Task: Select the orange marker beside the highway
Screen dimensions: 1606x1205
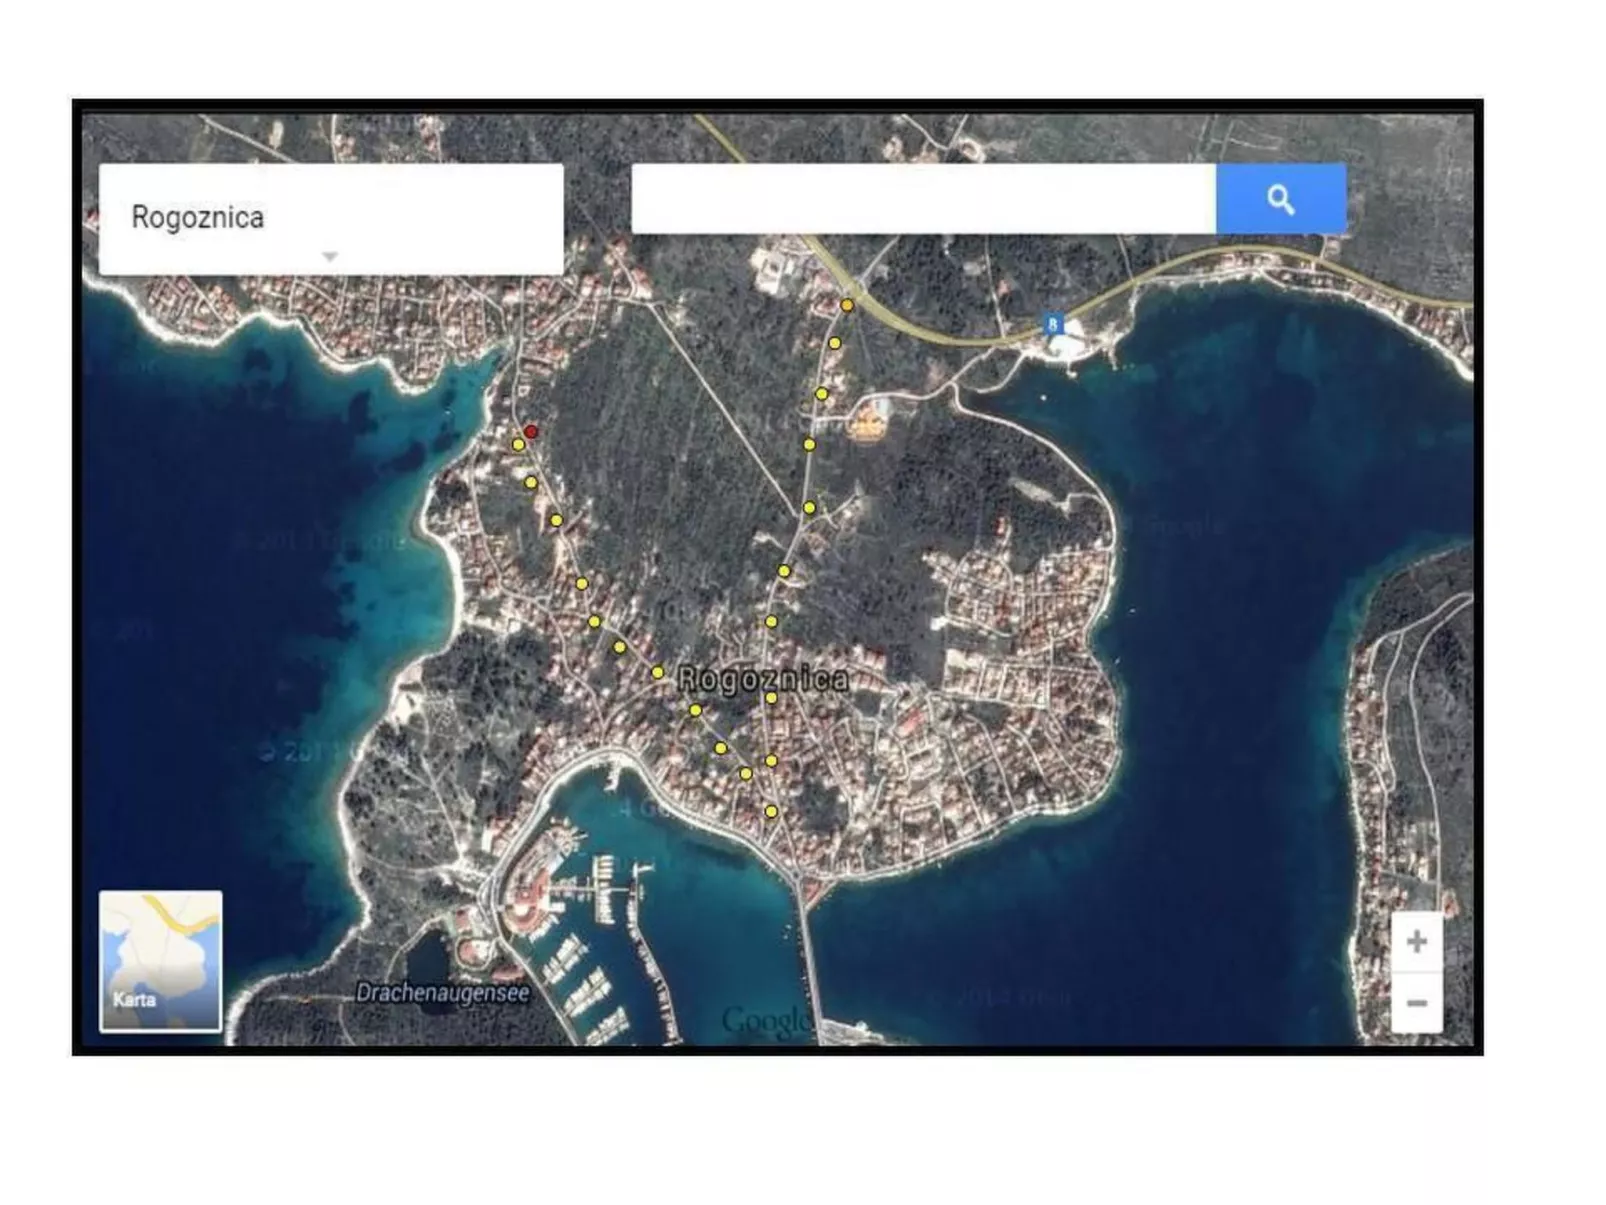Action: click(x=847, y=305)
